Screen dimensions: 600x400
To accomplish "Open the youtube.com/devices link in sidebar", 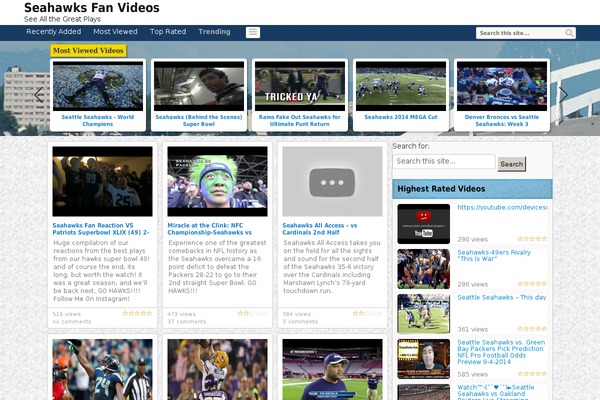I will (x=502, y=207).
